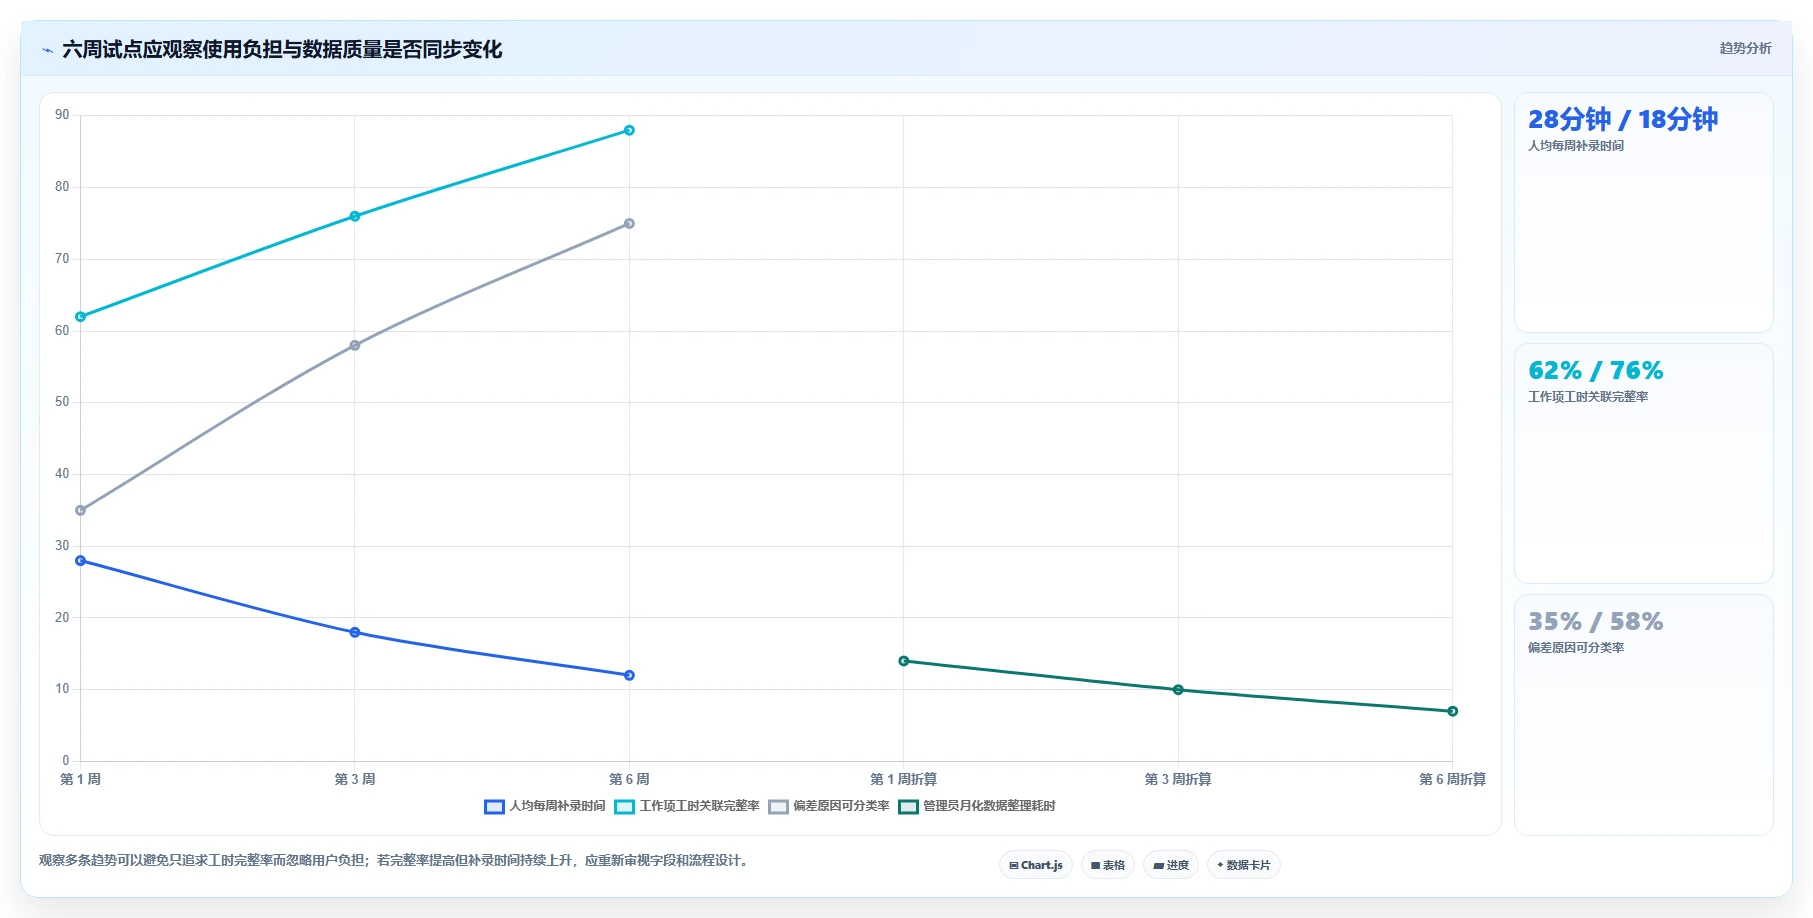Toggle the 管理员月化数据整理耗时 legend series
This screenshot has height=918, width=1813.
click(x=977, y=806)
